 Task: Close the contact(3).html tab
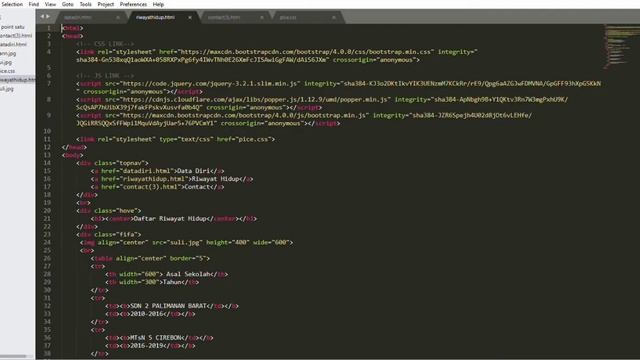coord(262,17)
